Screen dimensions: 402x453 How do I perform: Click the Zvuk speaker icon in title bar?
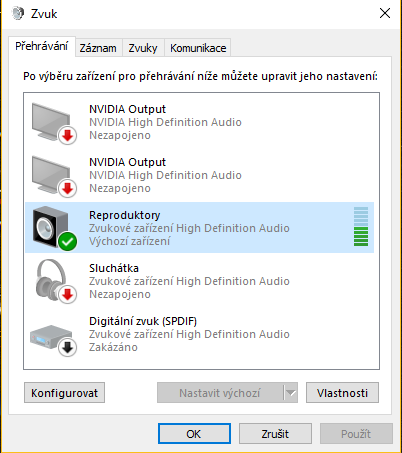tap(18, 13)
